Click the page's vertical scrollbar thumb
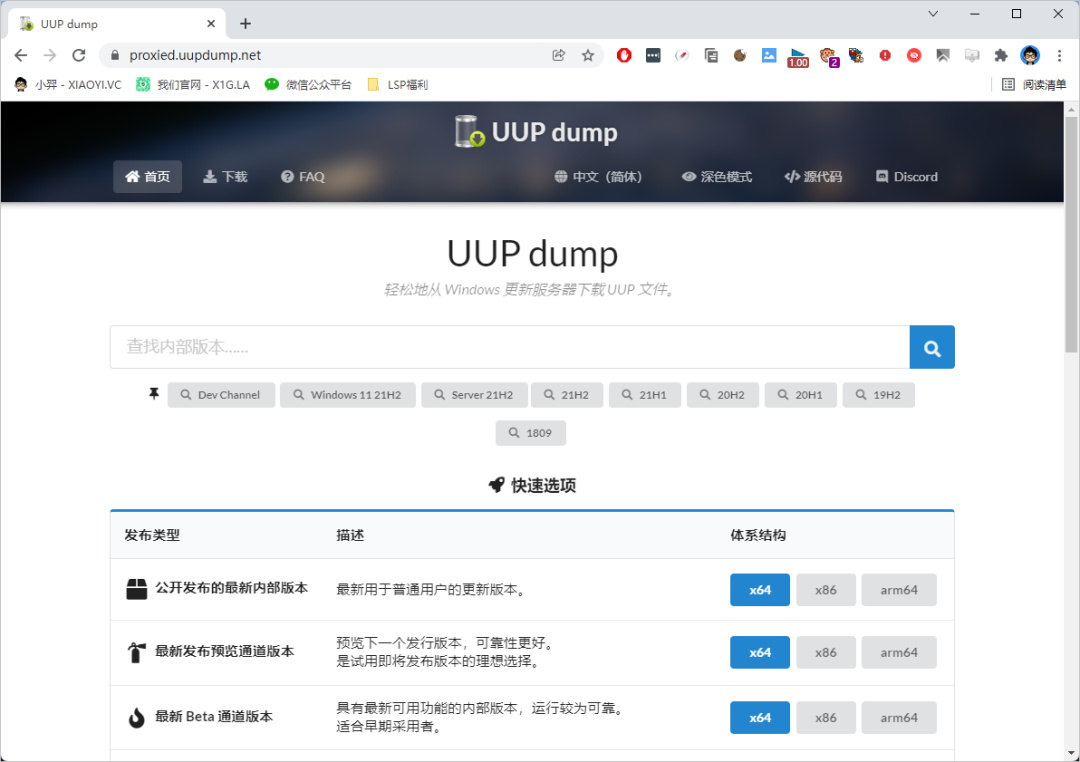This screenshot has width=1080, height=762. pyautogui.click(x=1071, y=234)
